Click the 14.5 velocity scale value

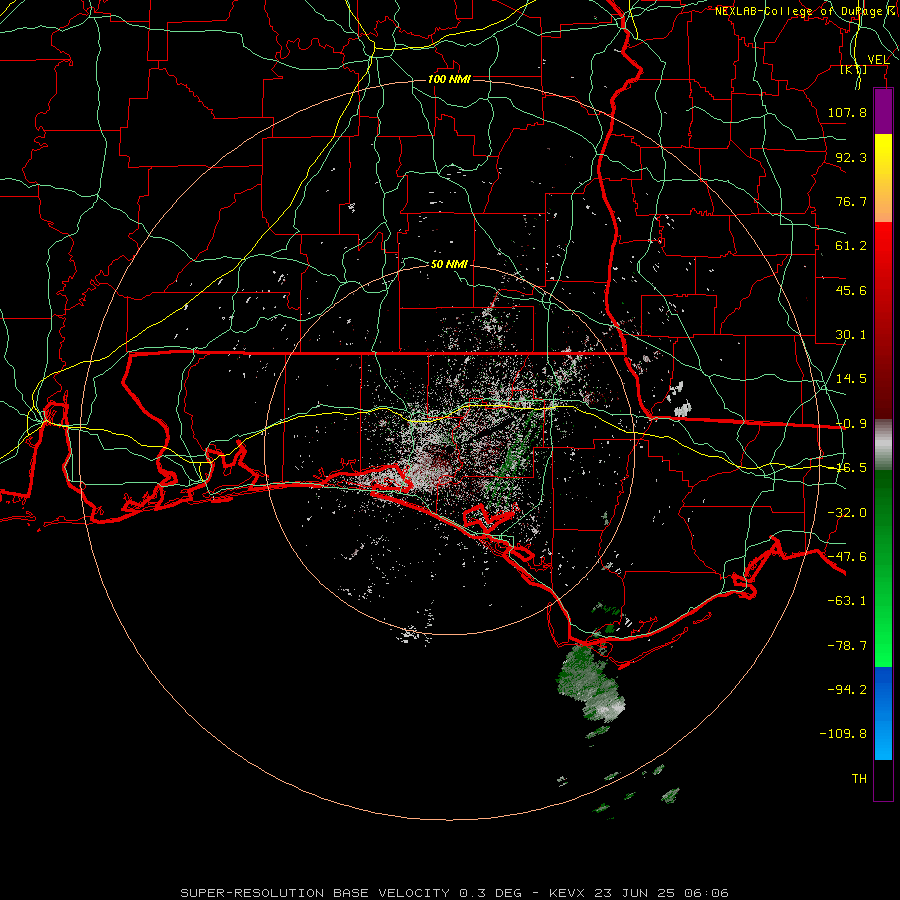point(851,379)
